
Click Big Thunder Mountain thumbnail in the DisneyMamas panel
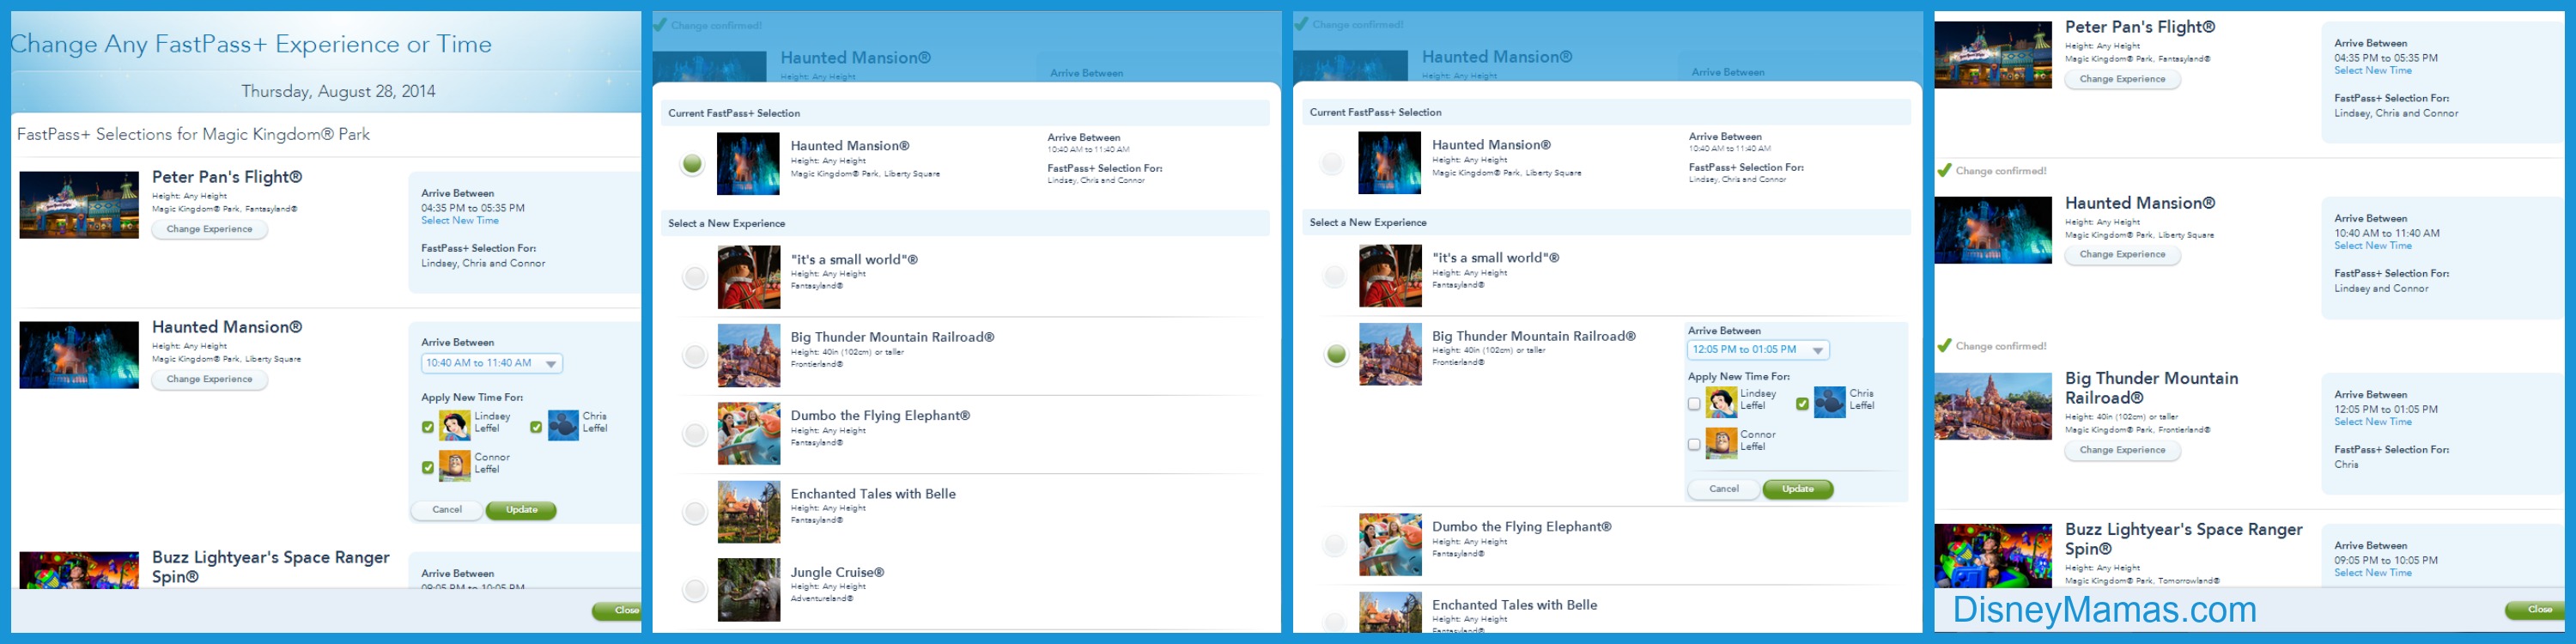[1993, 406]
